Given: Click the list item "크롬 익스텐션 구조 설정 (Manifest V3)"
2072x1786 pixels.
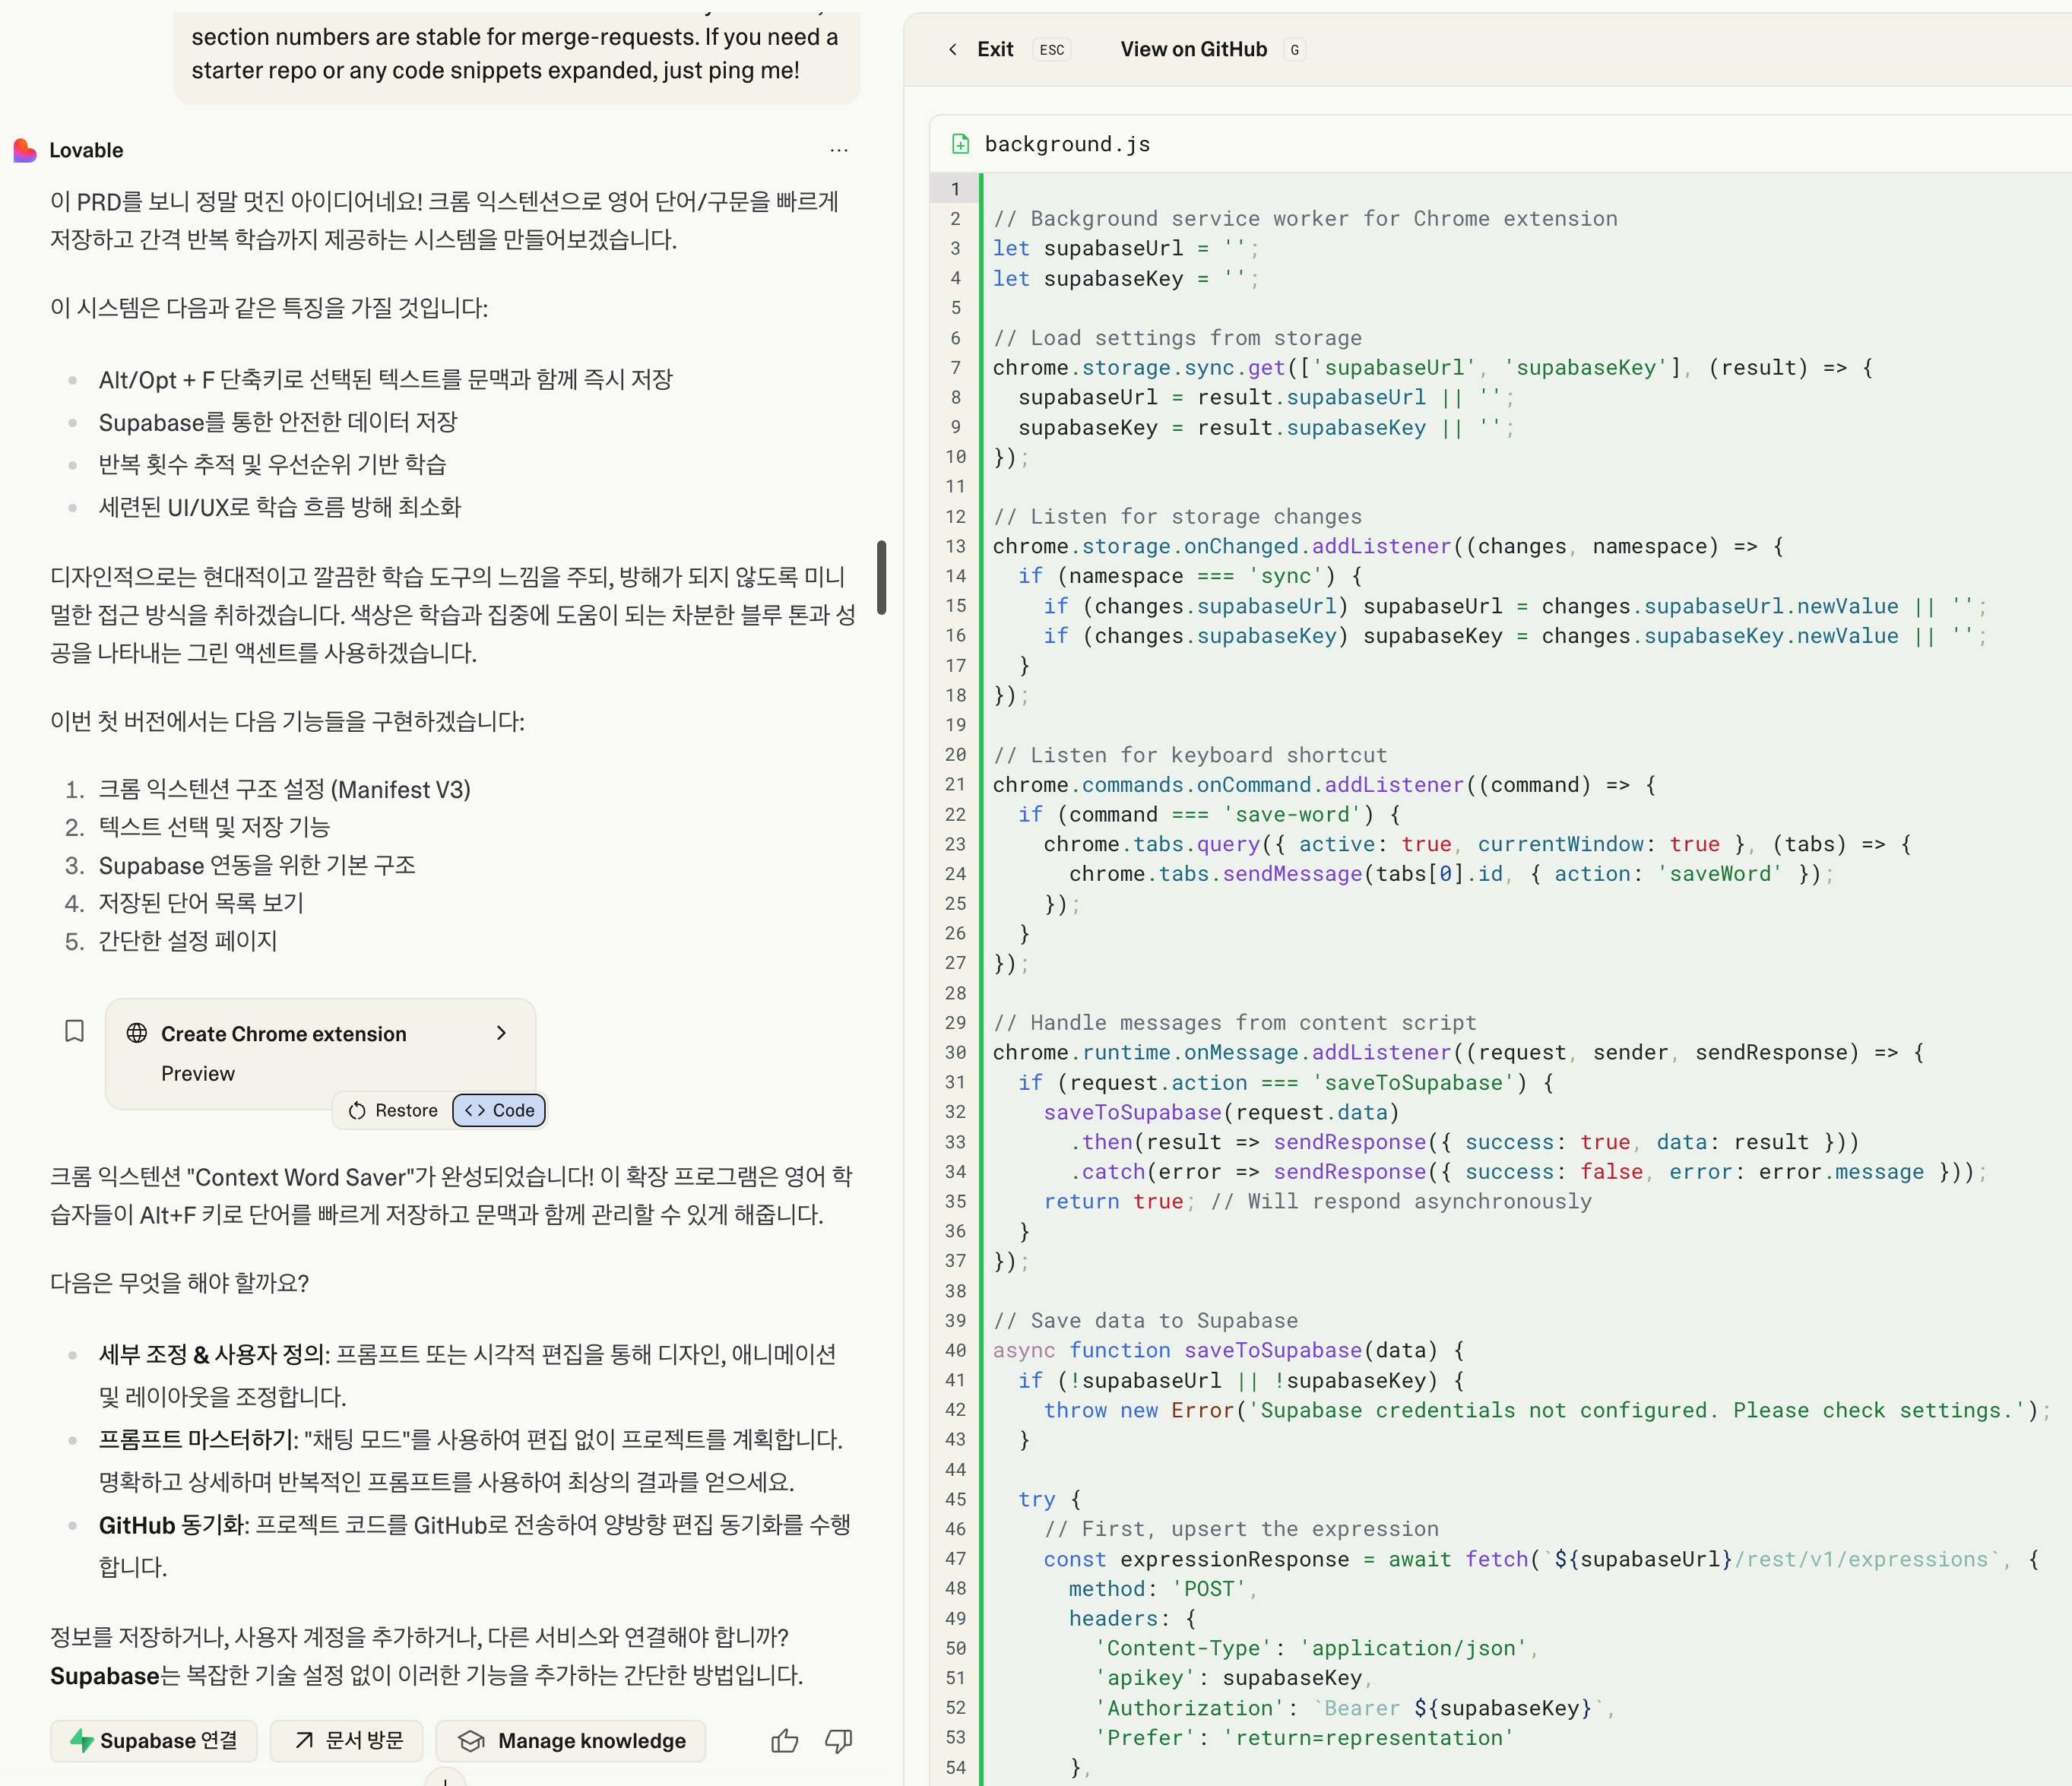Looking at the screenshot, I should pyautogui.click(x=284, y=789).
